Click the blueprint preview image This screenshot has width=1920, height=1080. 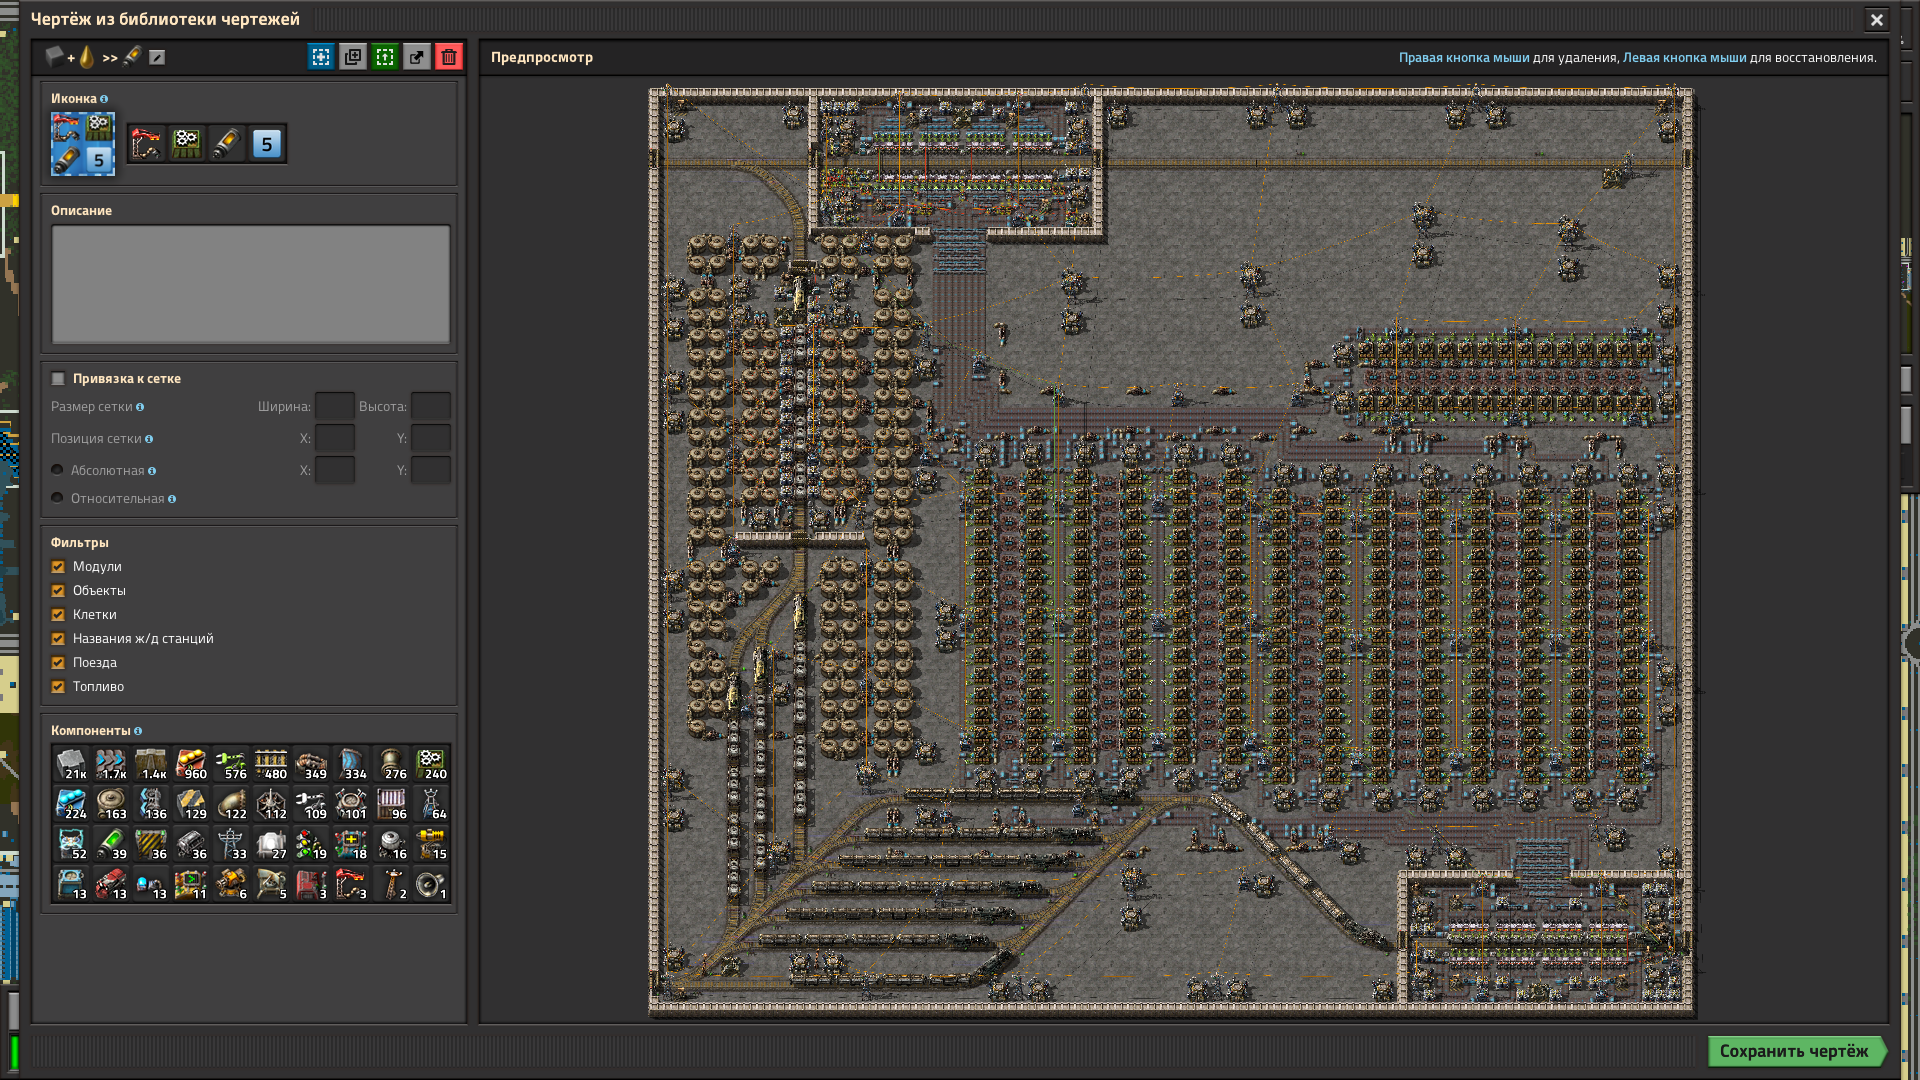click(1172, 551)
